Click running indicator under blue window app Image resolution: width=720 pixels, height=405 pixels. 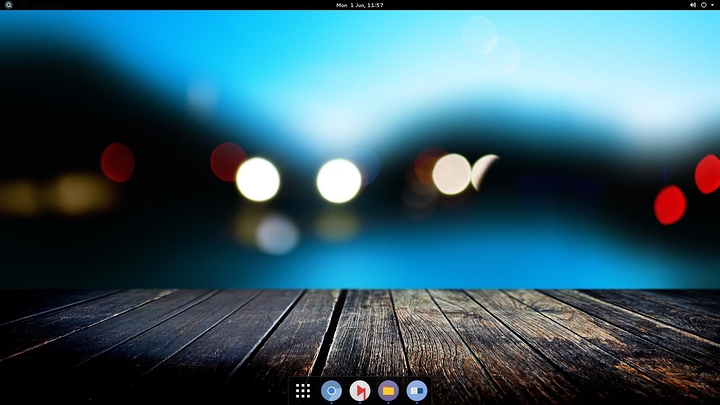[x=417, y=402]
